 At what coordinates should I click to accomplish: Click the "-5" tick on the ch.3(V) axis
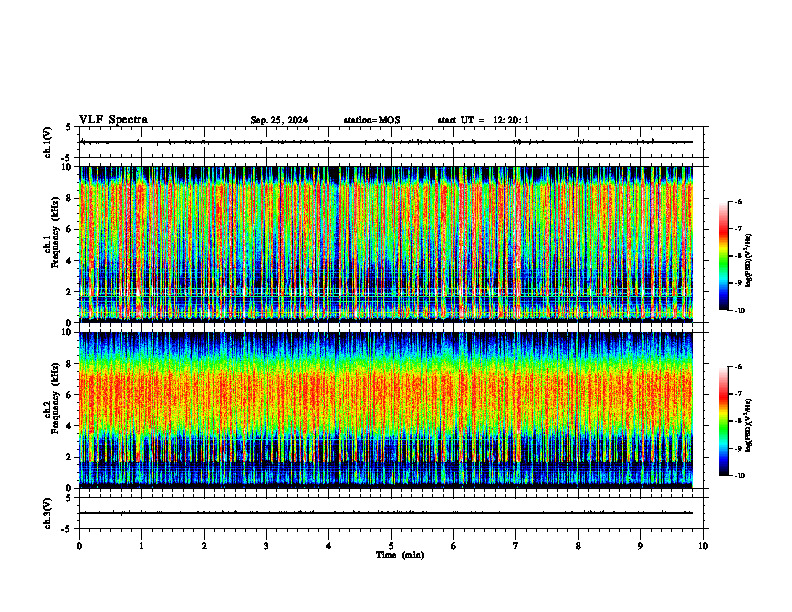67,529
